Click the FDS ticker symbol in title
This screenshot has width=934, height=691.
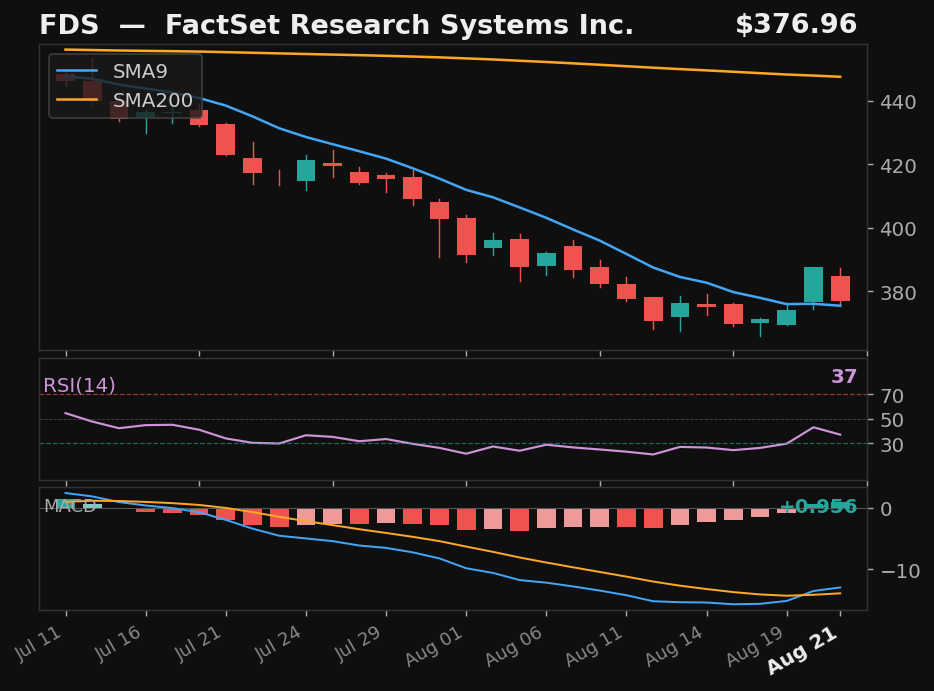coord(69,25)
